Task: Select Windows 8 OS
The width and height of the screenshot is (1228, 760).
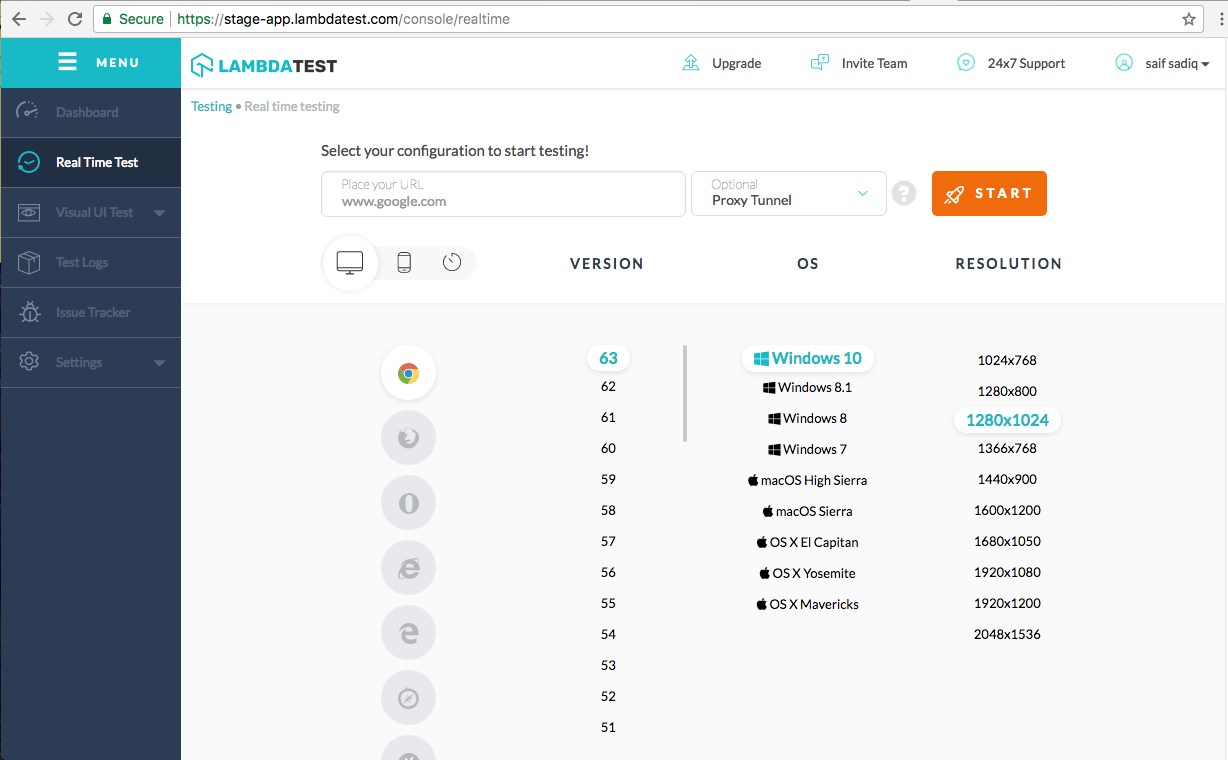Action: tap(807, 419)
